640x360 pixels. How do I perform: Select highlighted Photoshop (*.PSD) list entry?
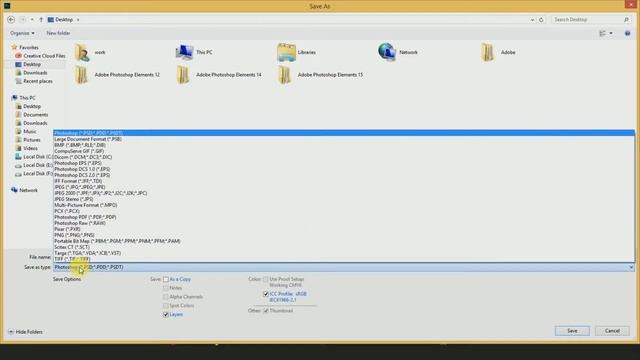(344, 133)
